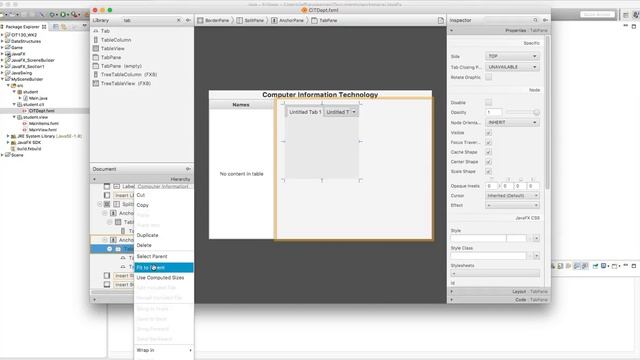Image resolution: width=640 pixels, height=360 pixels.
Task: Clear the Library search field
Action: coord(178,20)
